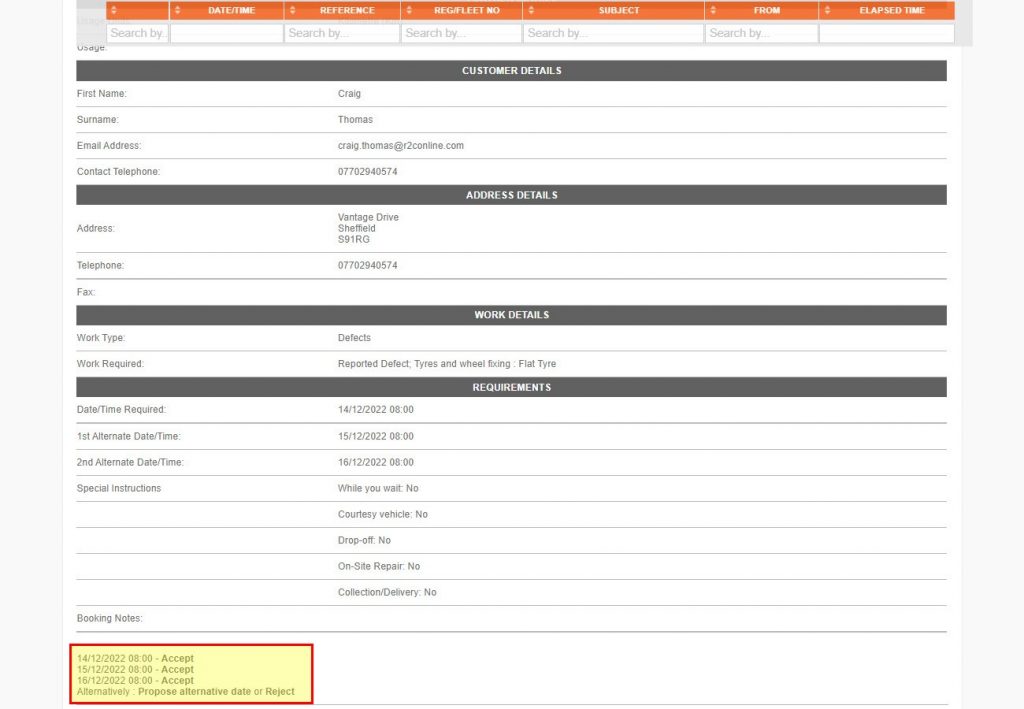
Task: Sort the FROM column
Action: coord(712,10)
